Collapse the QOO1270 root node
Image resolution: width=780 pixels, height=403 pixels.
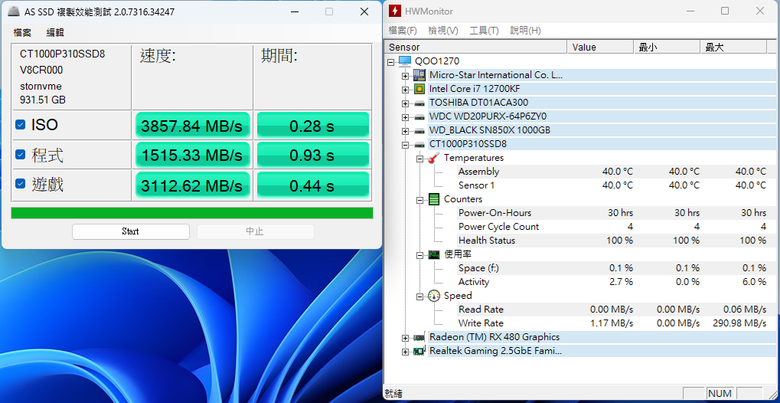click(391, 62)
